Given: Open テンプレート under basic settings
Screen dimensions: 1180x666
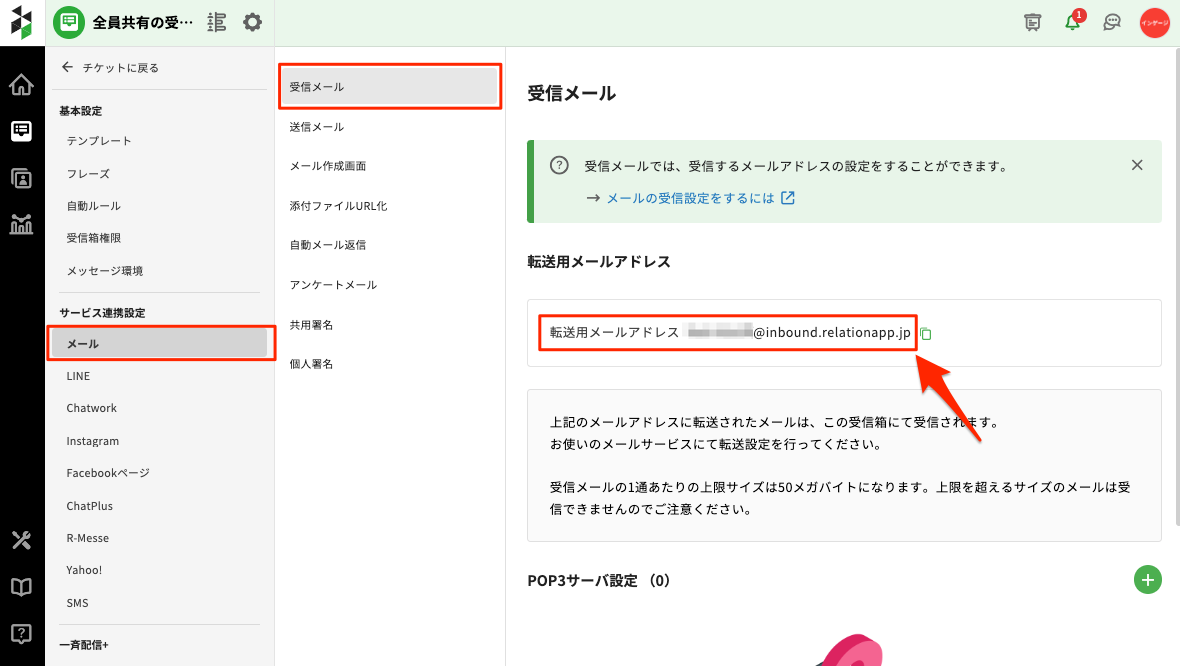Looking at the screenshot, I should point(99,141).
